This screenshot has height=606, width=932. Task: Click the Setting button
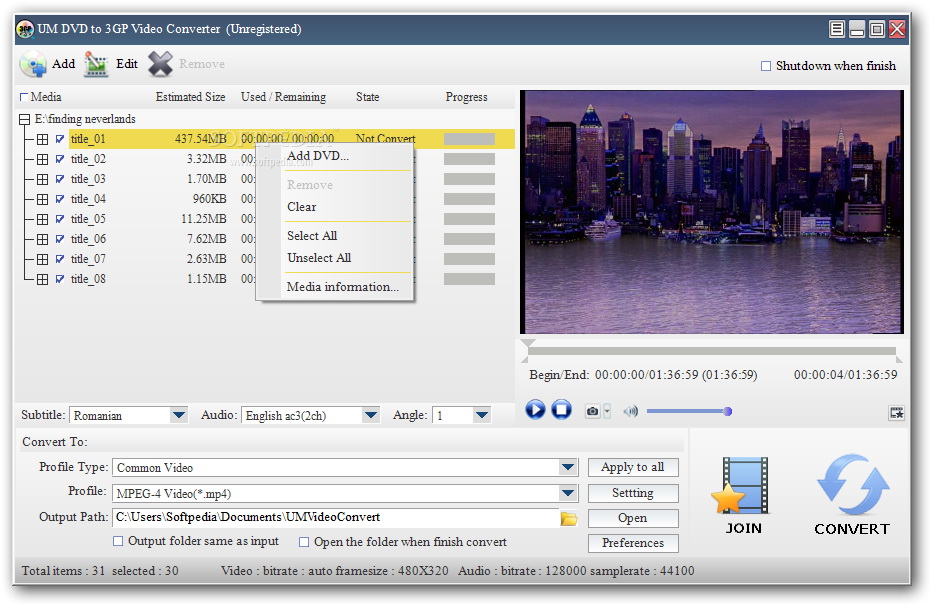click(x=632, y=493)
